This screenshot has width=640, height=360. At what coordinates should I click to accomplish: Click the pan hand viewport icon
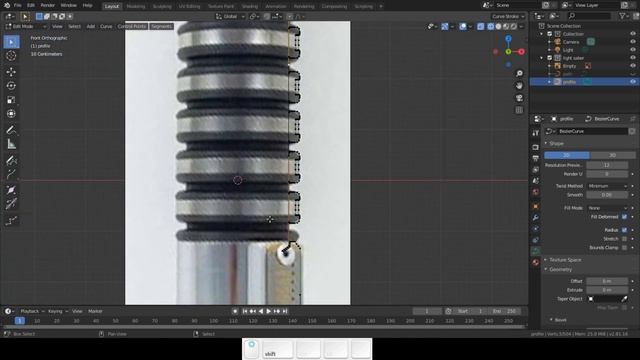click(x=519, y=86)
